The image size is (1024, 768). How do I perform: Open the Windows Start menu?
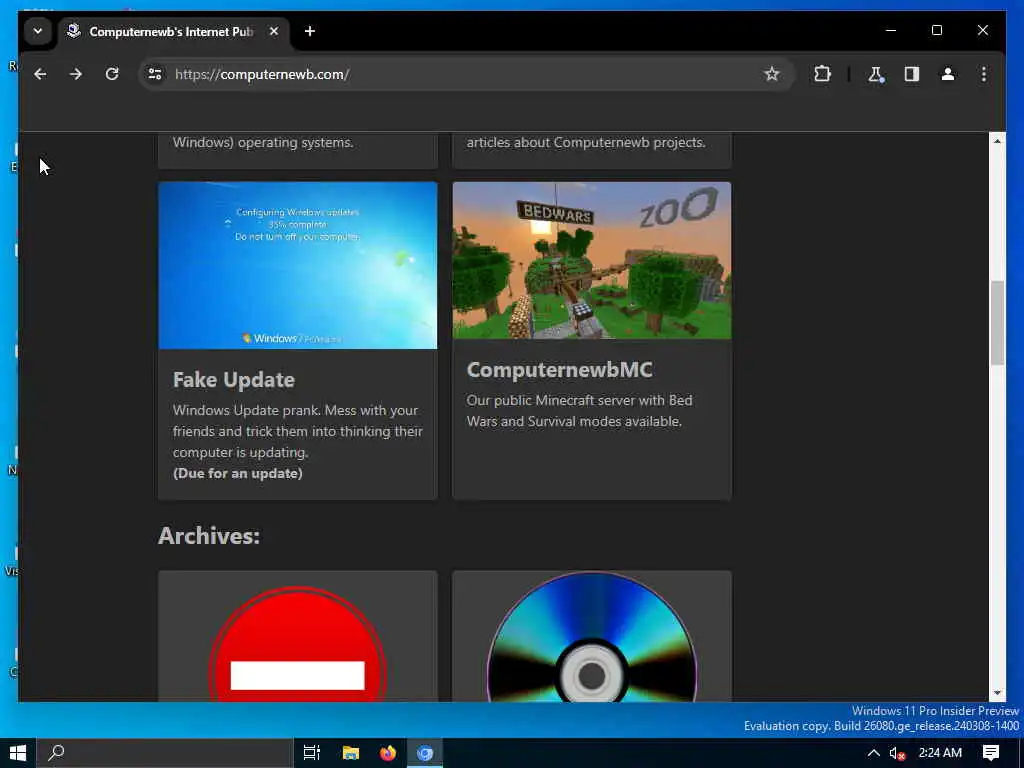point(18,753)
